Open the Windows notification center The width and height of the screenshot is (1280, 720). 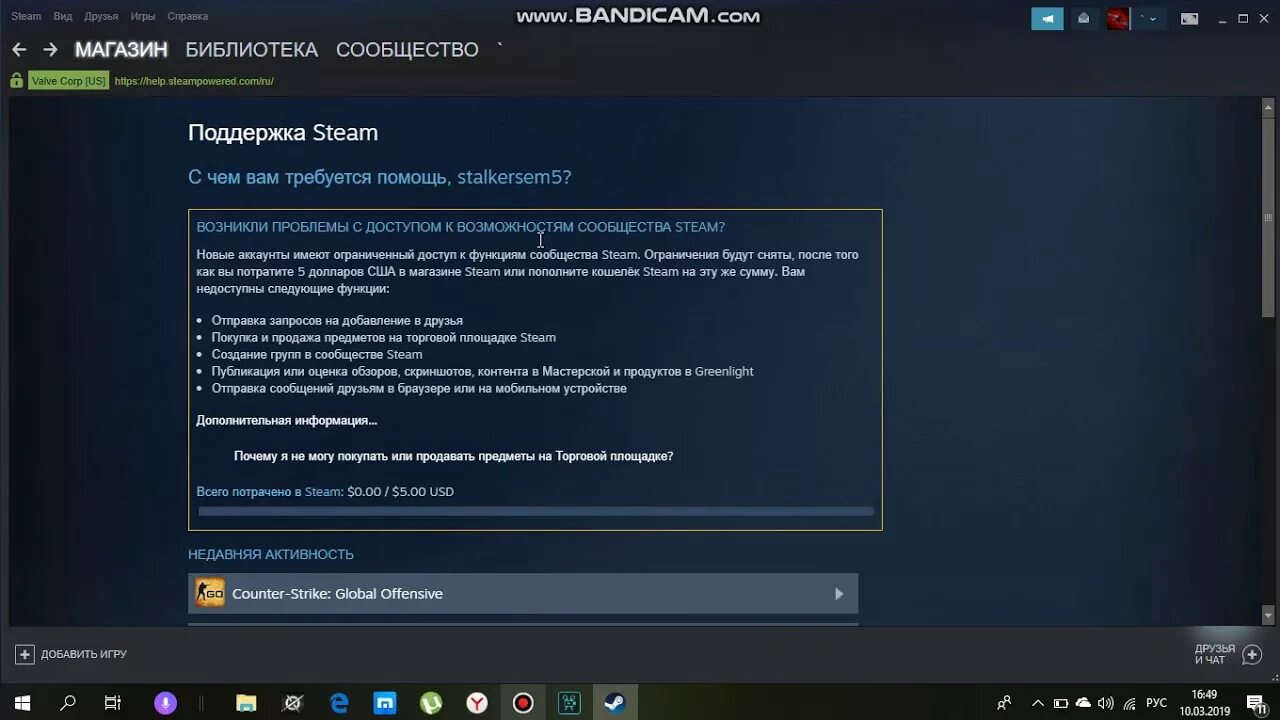[1257, 703]
